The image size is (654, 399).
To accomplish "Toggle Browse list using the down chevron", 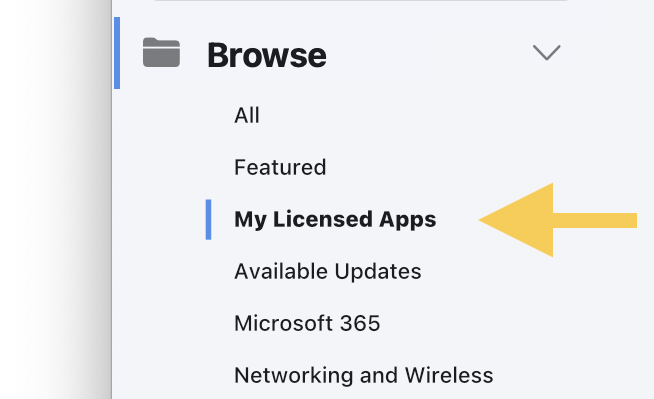I will pyautogui.click(x=546, y=53).
